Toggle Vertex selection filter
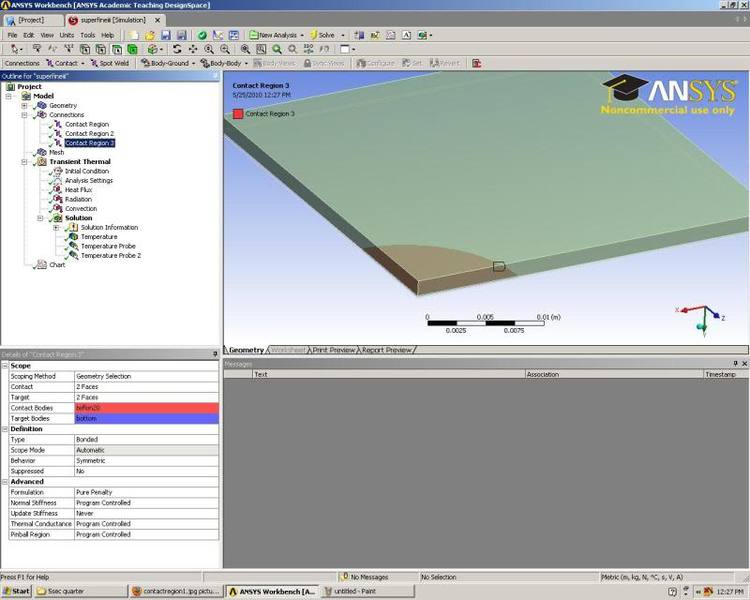 (85, 49)
